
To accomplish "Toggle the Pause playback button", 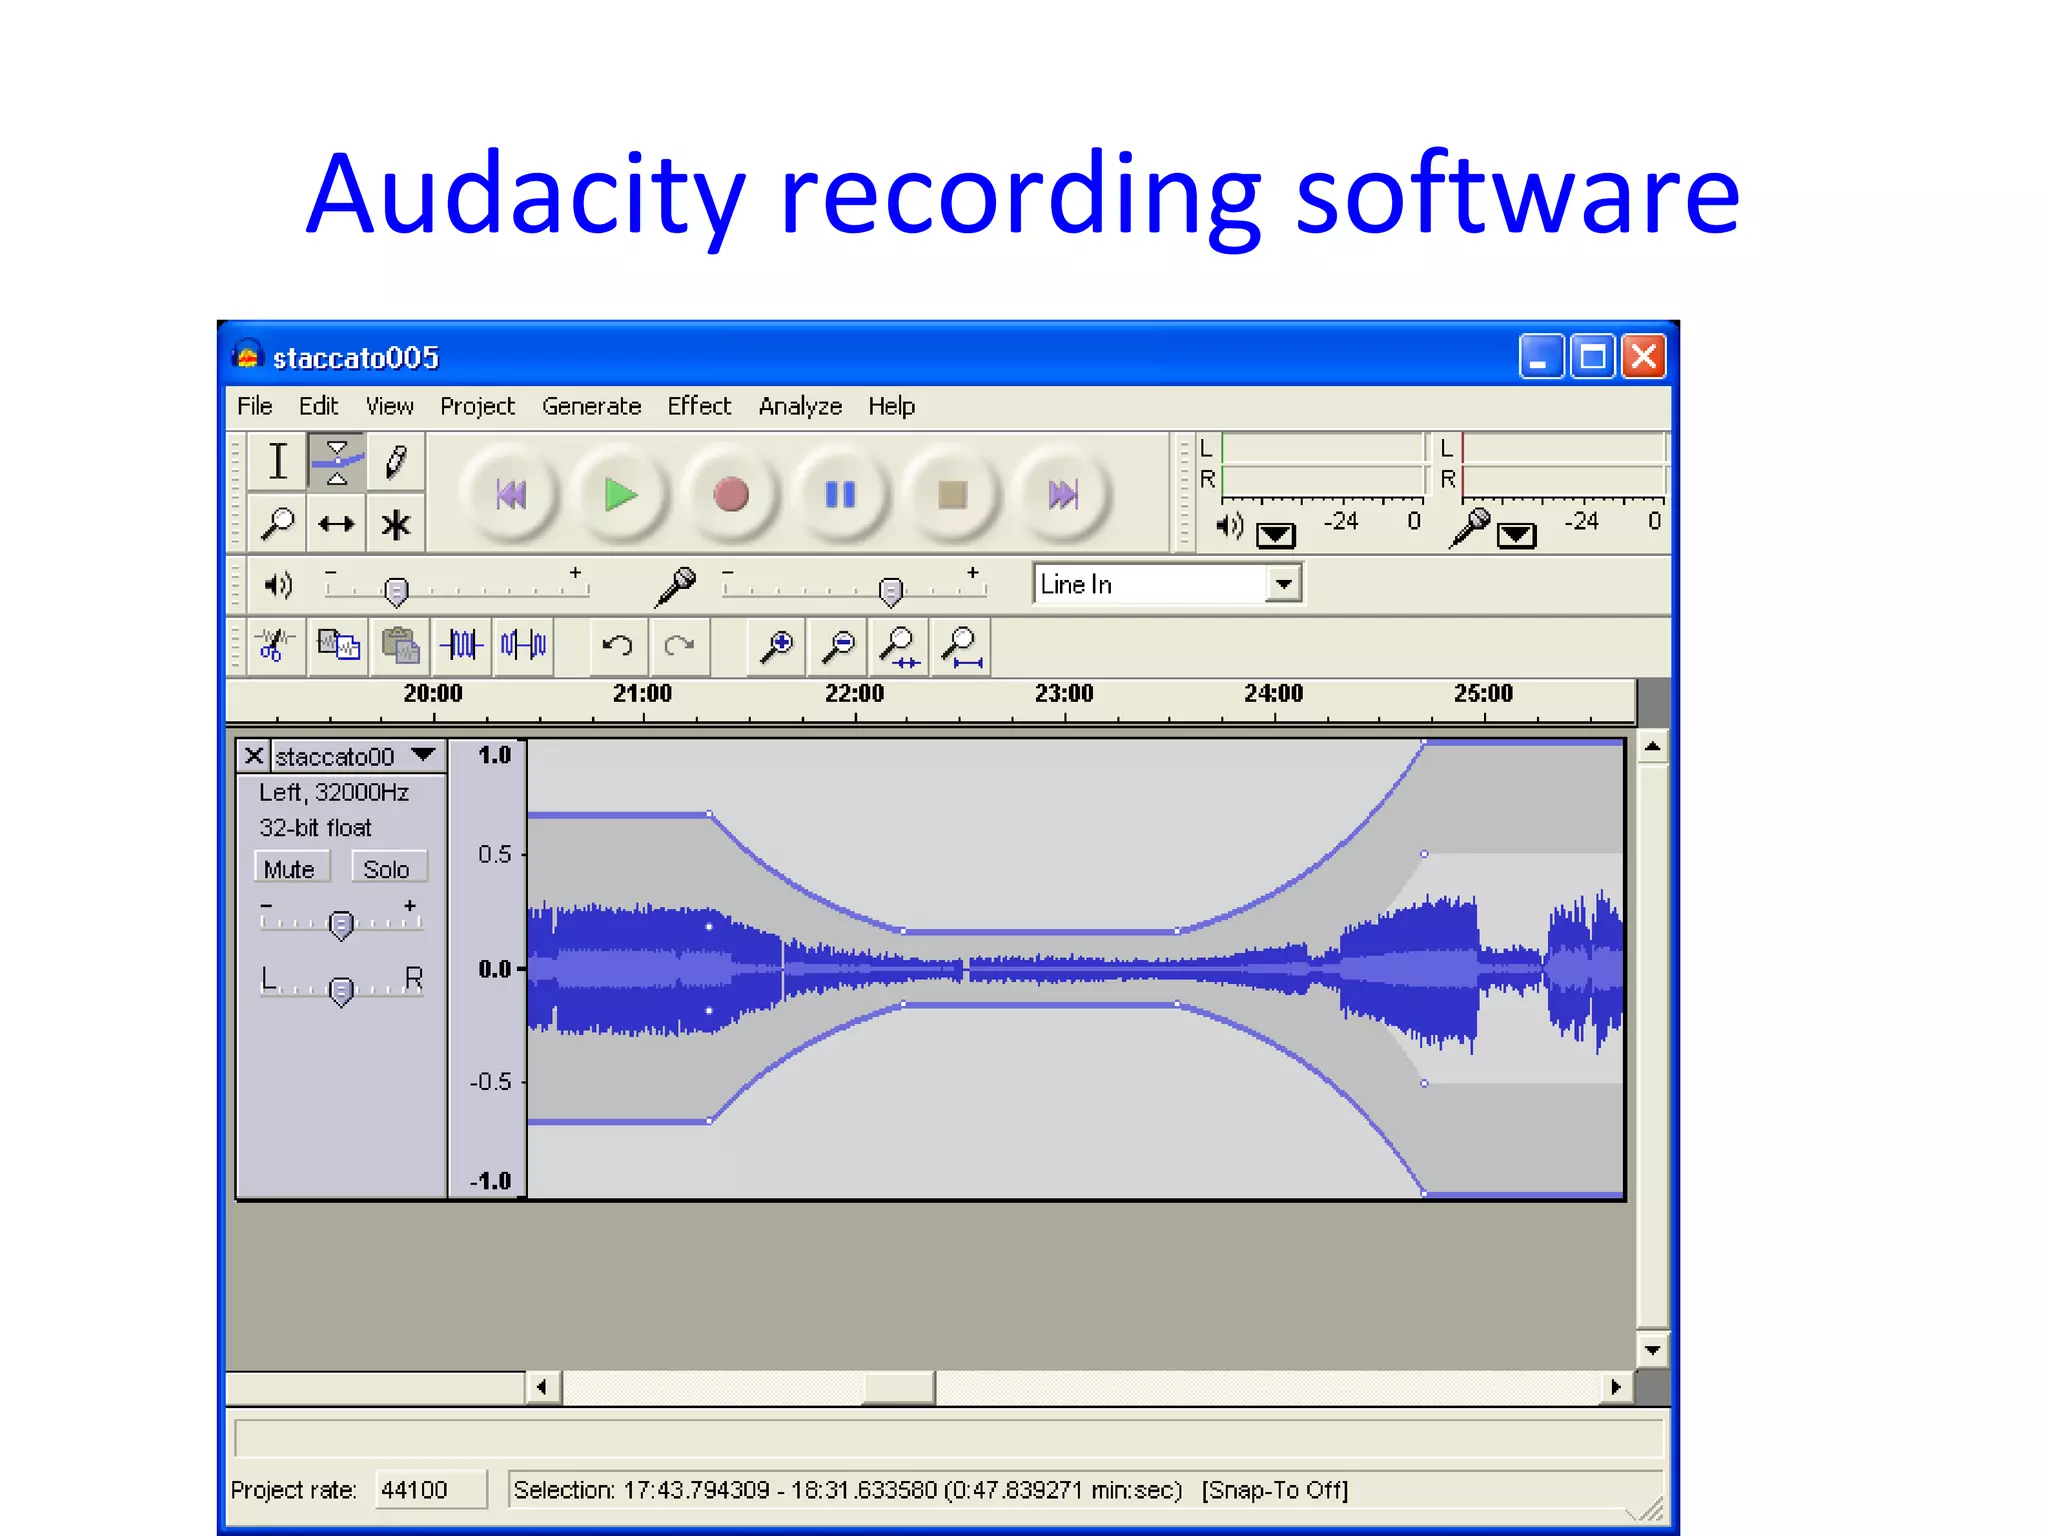I will click(840, 494).
